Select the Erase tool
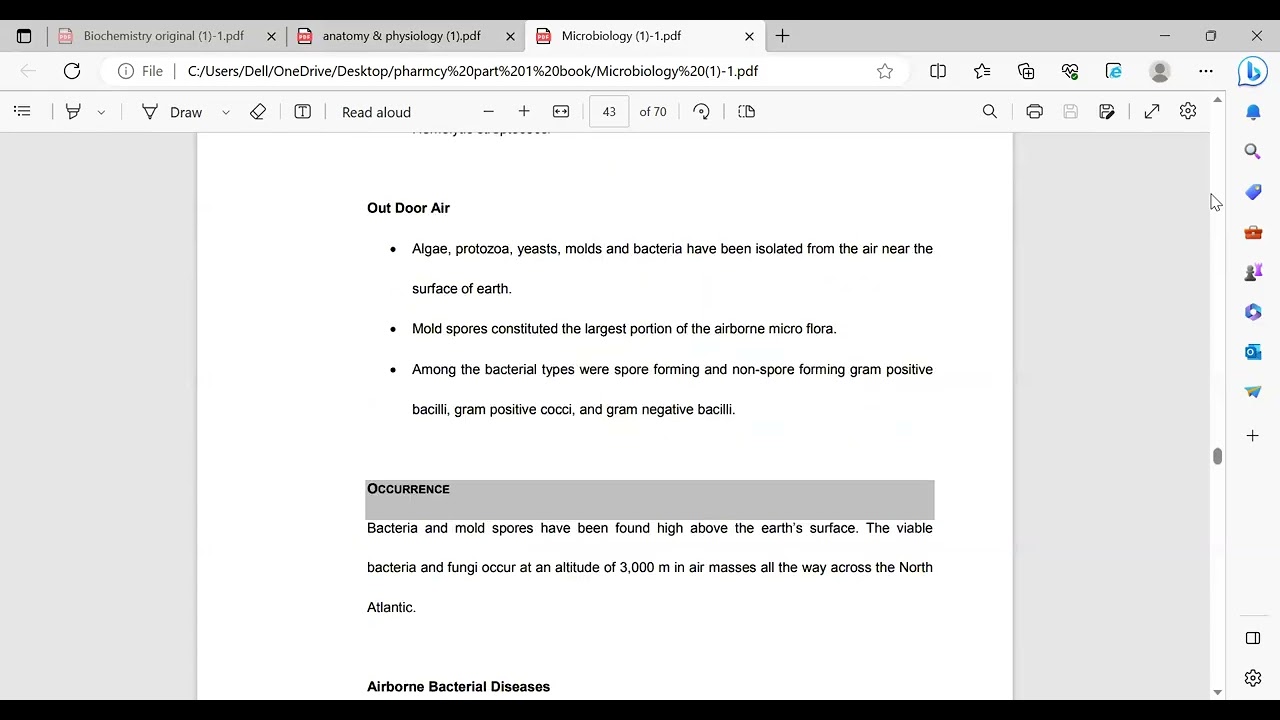Image resolution: width=1280 pixels, height=720 pixels. click(258, 112)
